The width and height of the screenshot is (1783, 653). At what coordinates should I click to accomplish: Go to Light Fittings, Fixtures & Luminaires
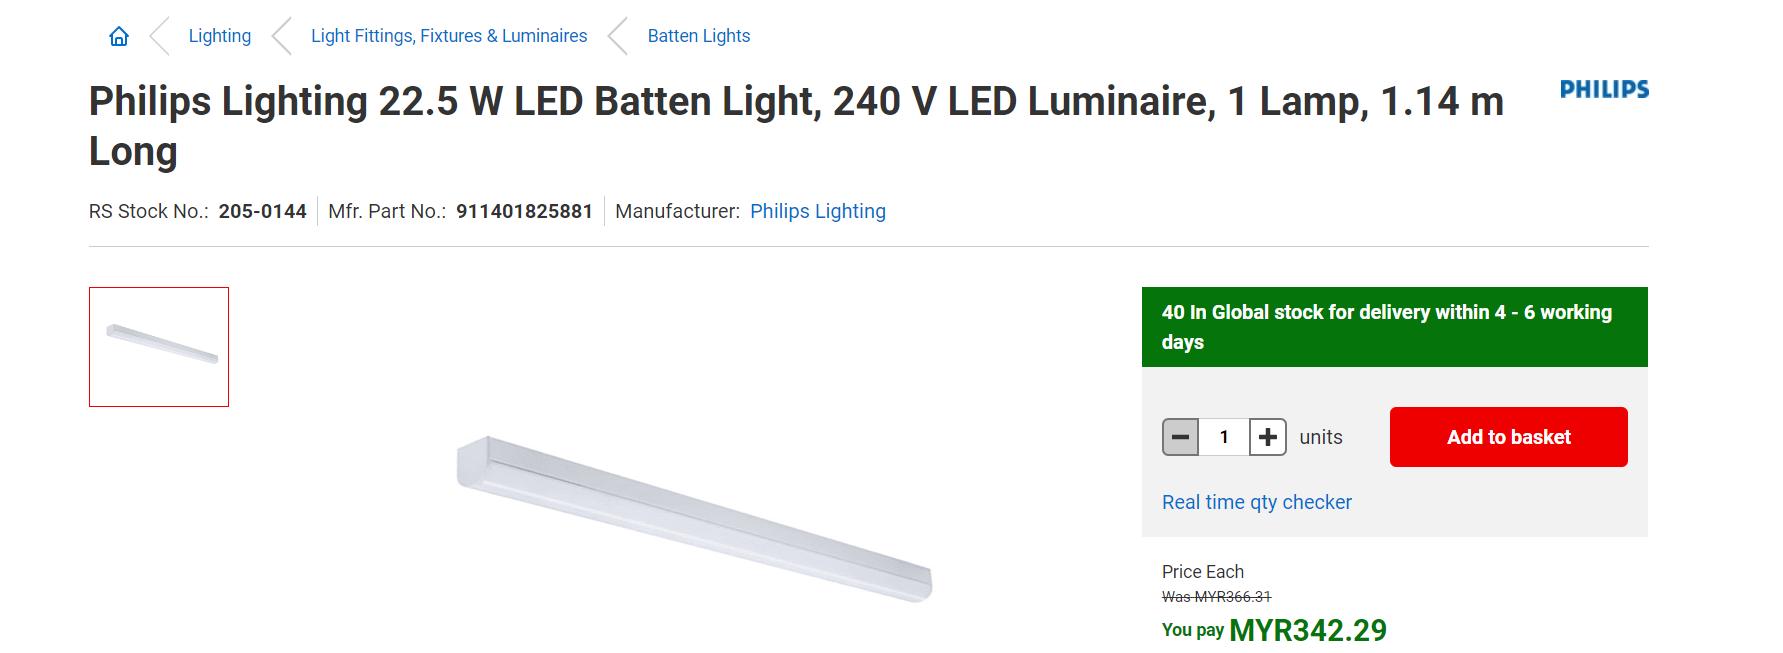tap(449, 36)
